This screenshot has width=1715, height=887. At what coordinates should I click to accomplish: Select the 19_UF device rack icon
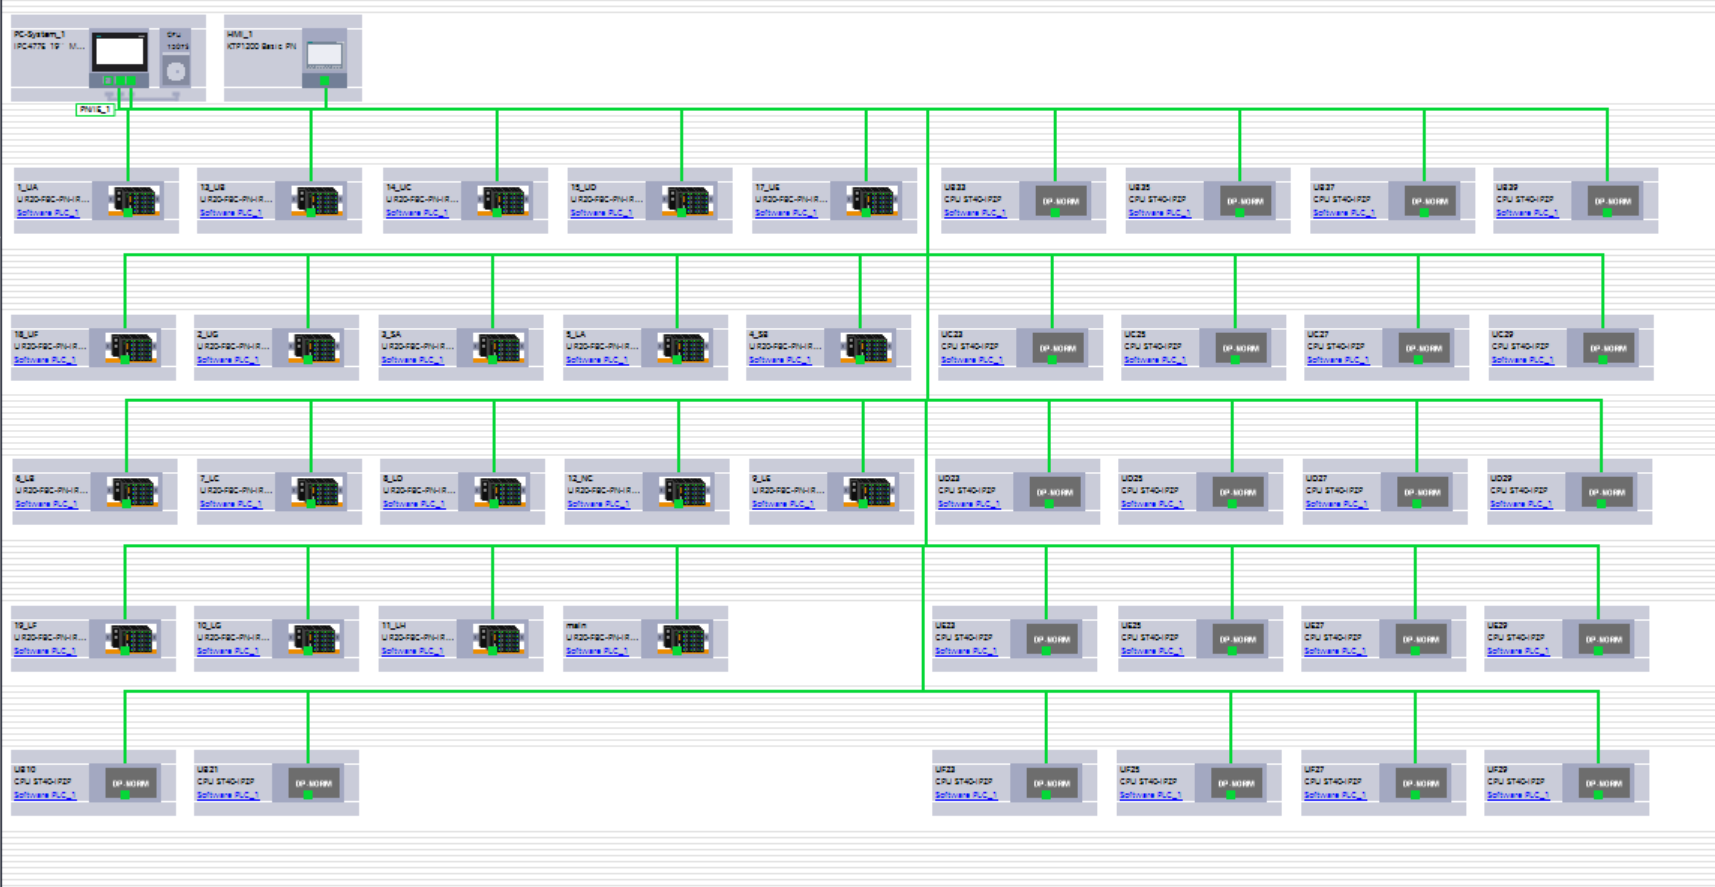coord(131,638)
